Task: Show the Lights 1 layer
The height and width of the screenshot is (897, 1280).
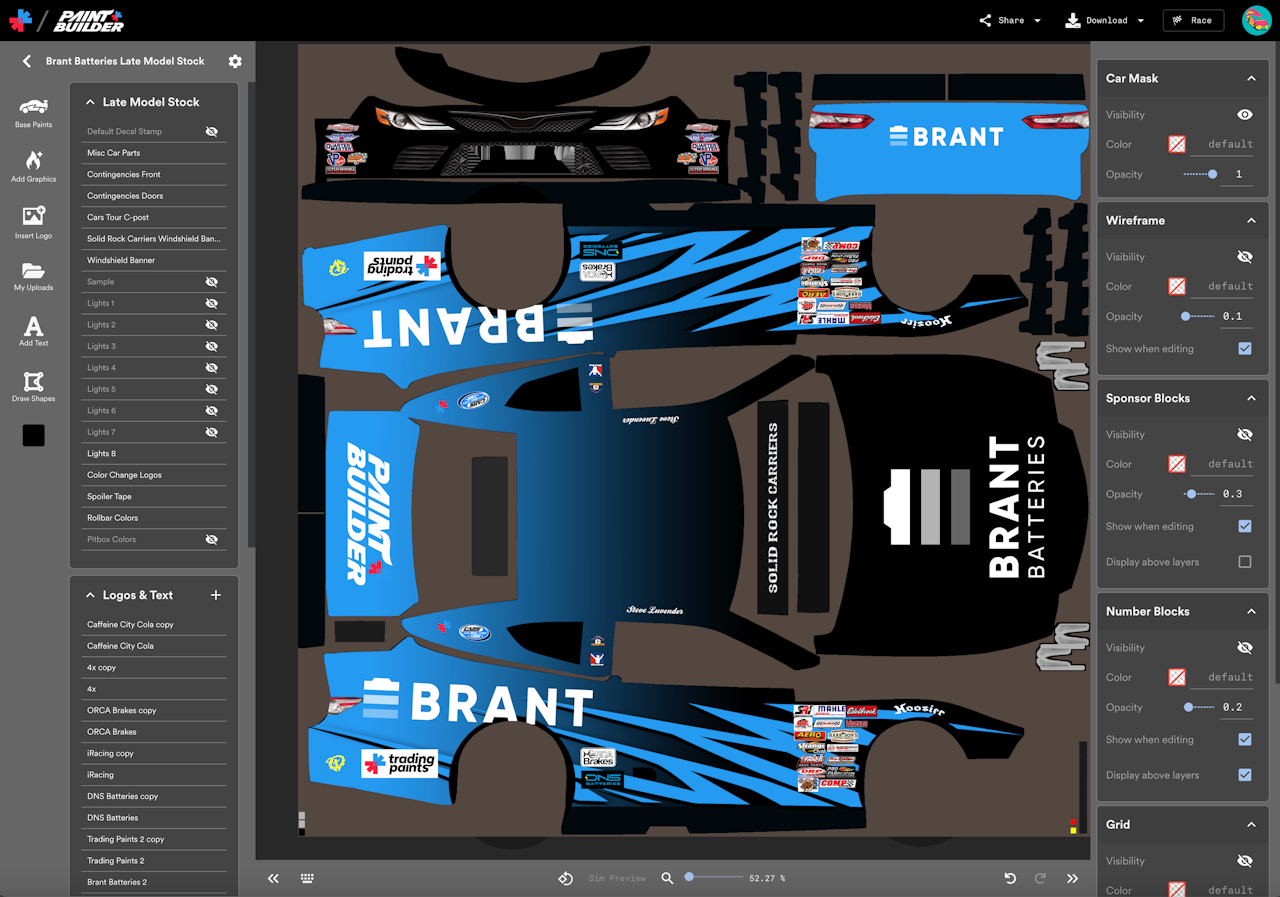Action: click(x=212, y=303)
